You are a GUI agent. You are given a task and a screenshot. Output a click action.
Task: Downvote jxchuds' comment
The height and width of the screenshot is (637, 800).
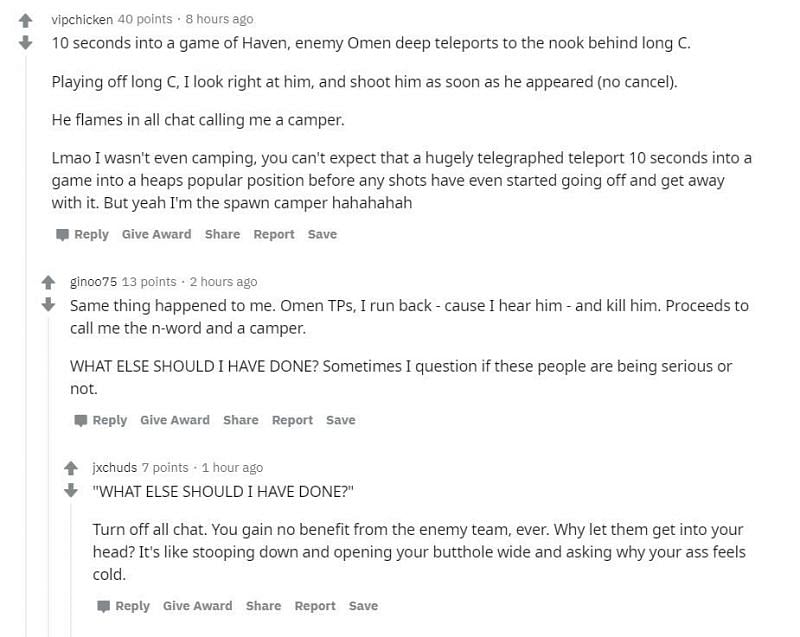pos(71,490)
